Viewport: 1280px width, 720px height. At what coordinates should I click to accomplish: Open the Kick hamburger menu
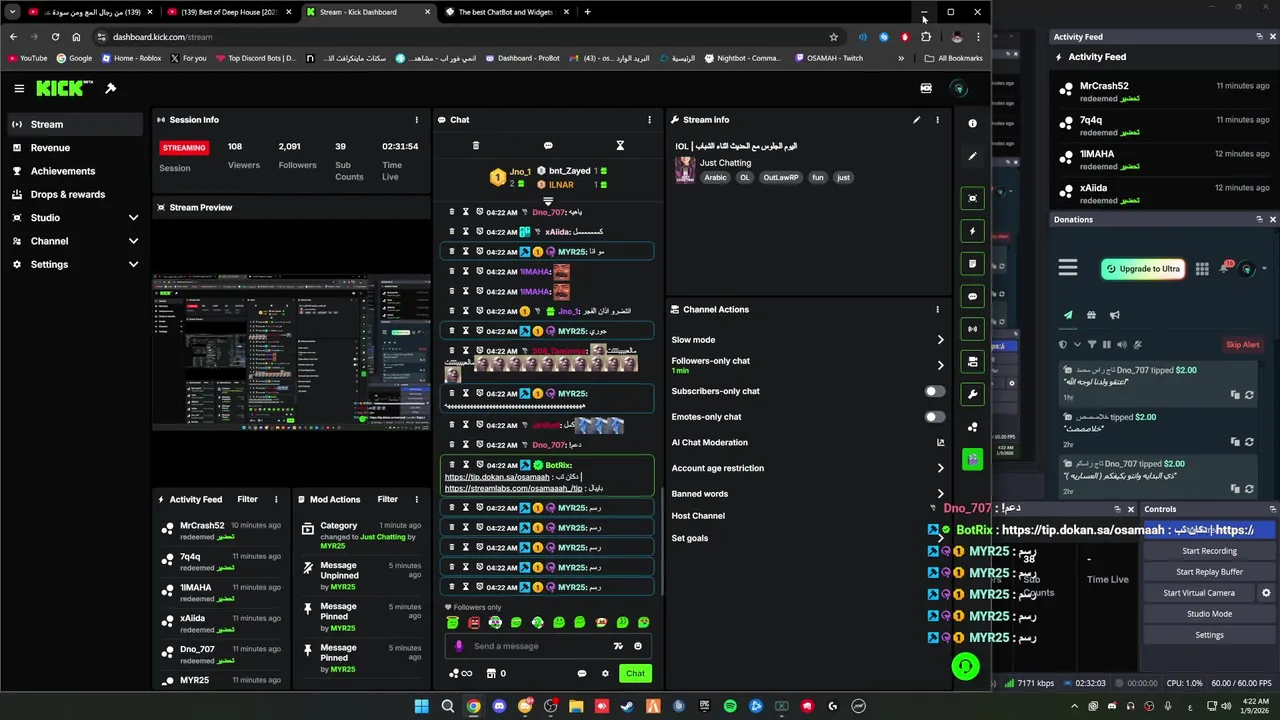point(19,88)
